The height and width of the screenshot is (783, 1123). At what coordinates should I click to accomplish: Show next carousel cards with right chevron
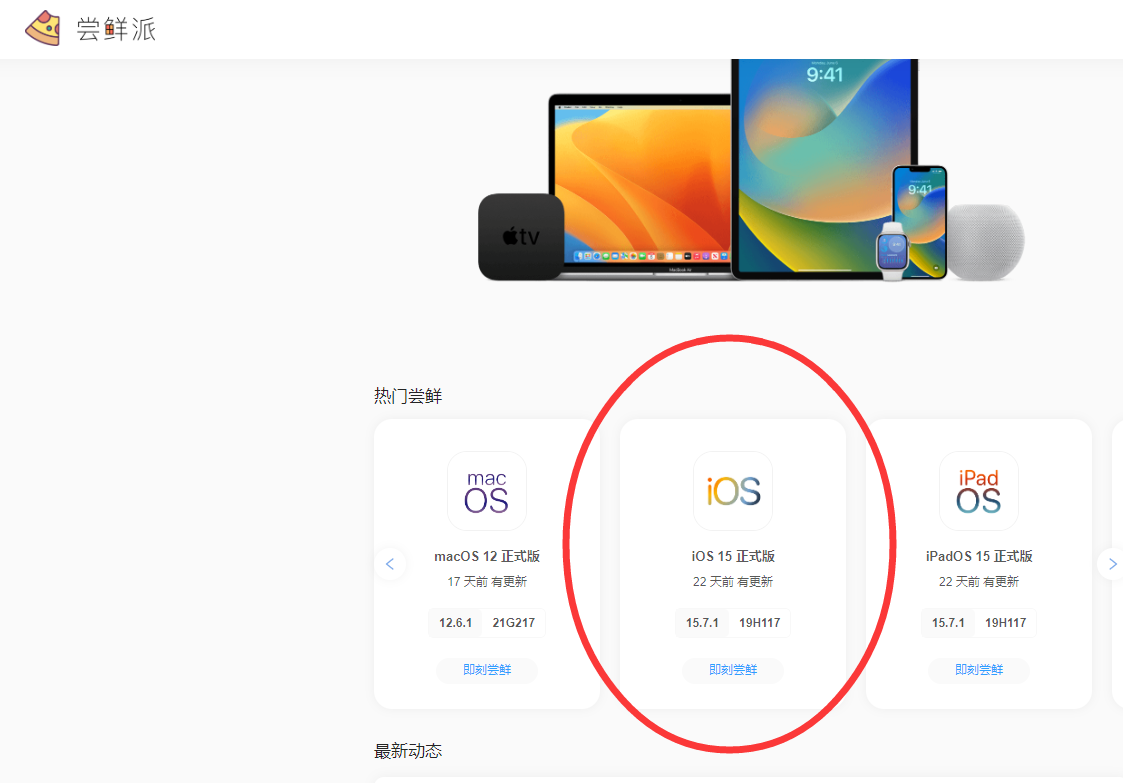[x=1112, y=564]
